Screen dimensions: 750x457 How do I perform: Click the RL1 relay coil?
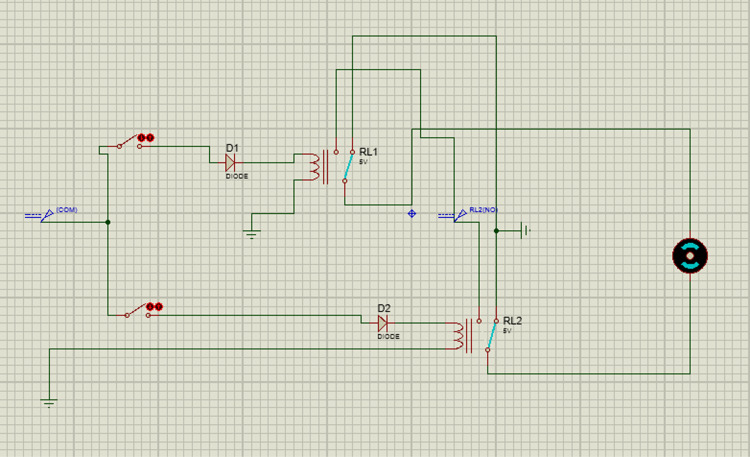click(x=313, y=167)
